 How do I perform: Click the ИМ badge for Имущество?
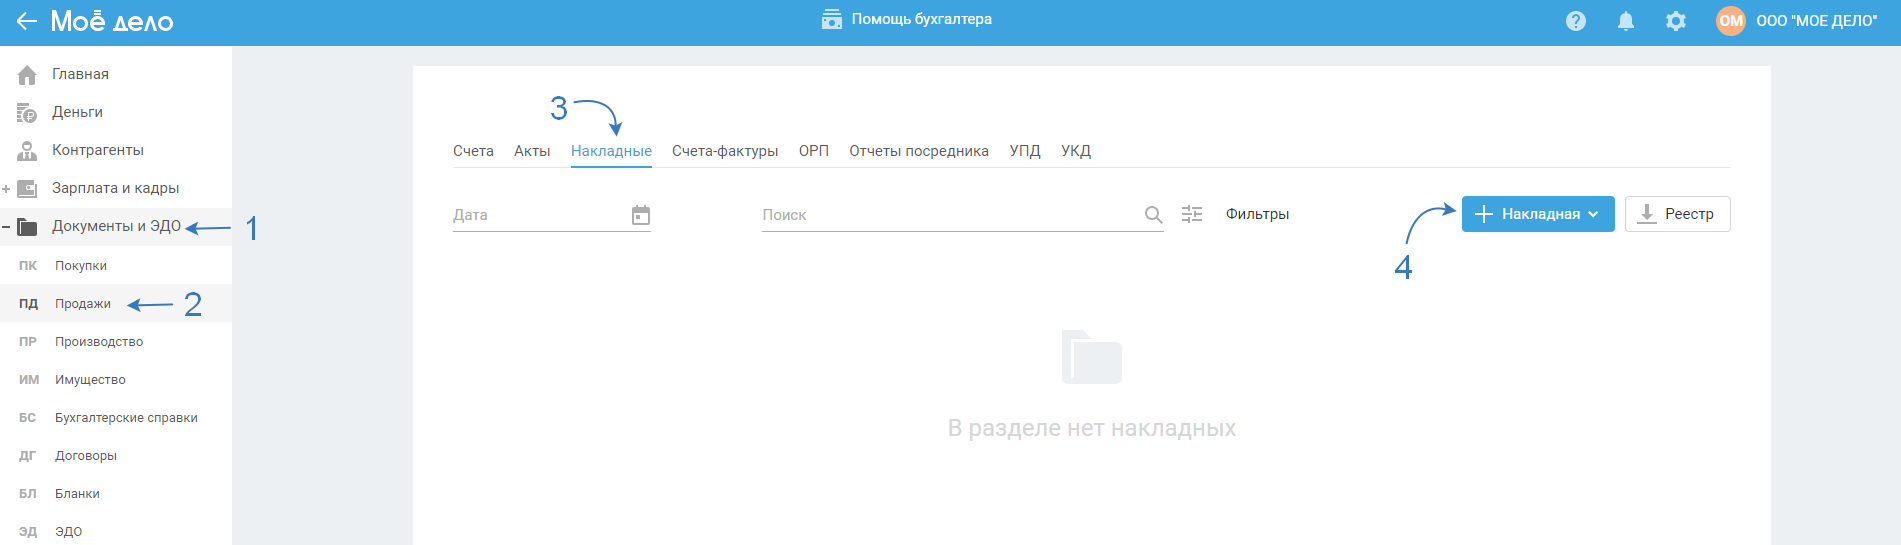coord(29,380)
